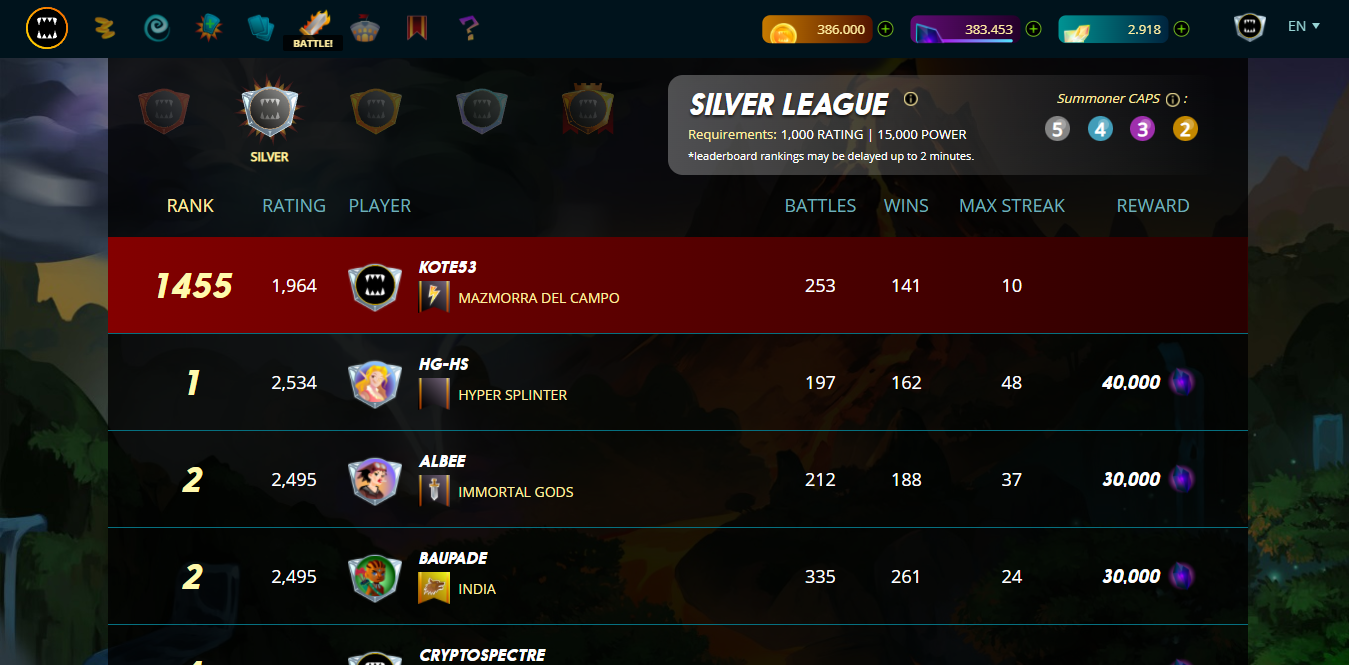Add more credits with plus button
1349x665 pixels.
(x=885, y=29)
